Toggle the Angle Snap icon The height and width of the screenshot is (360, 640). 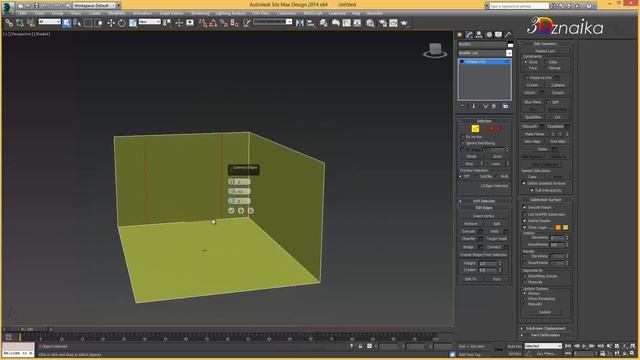click(x=213, y=23)
